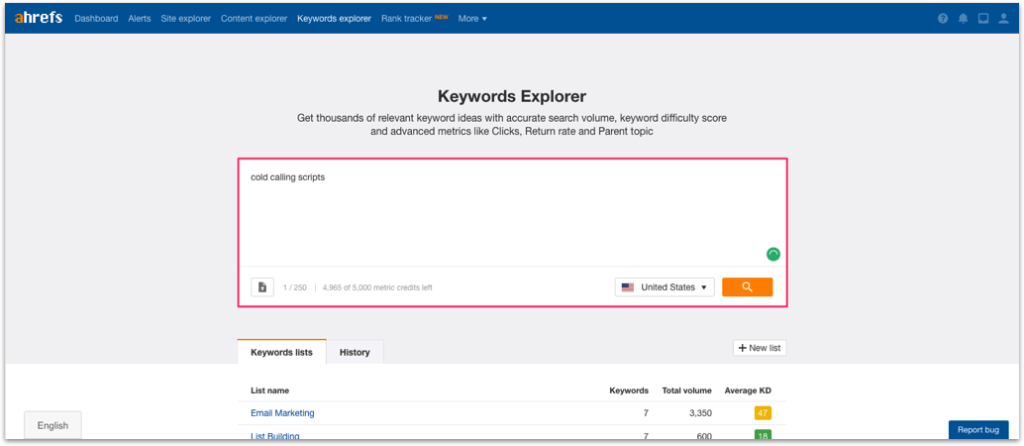Viewport: 1024px width, 446px height.
Task: Expand the More dropdown menu
Action: (472, 18)
